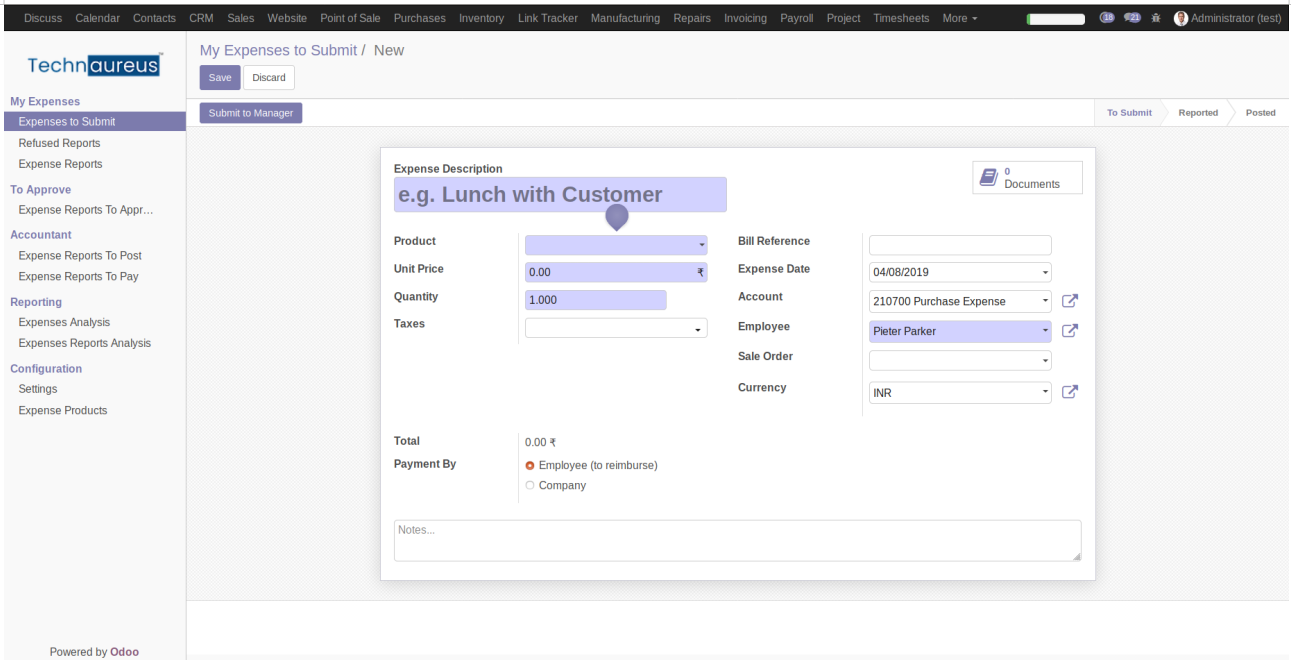Select Expenses to Submit sidebar item

coord(95,121)
